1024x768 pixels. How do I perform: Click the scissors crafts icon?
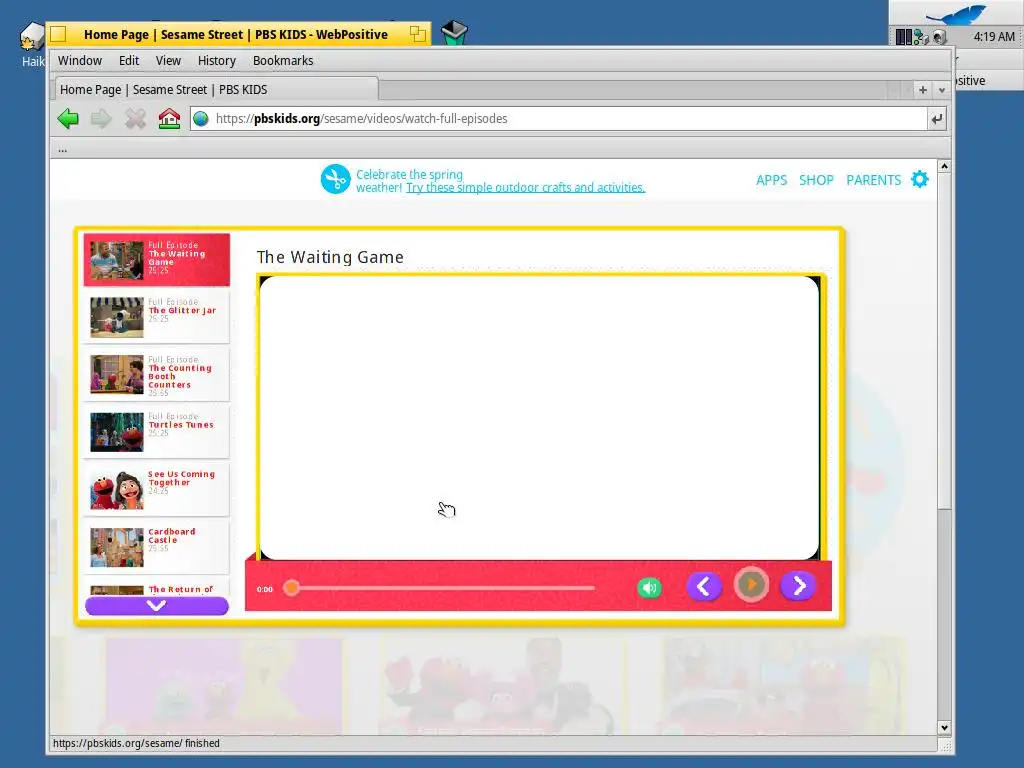pyautogui.click(x=336, y=179)
